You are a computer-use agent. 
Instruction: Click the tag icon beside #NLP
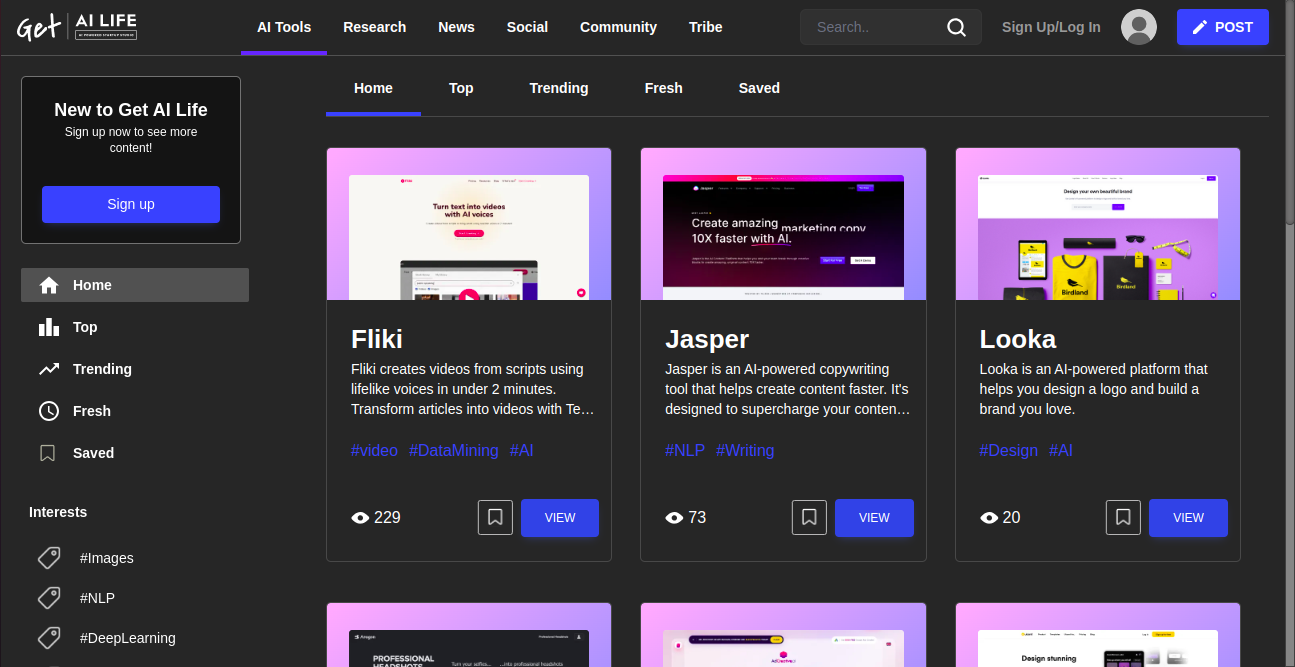[x=48, y=598]
